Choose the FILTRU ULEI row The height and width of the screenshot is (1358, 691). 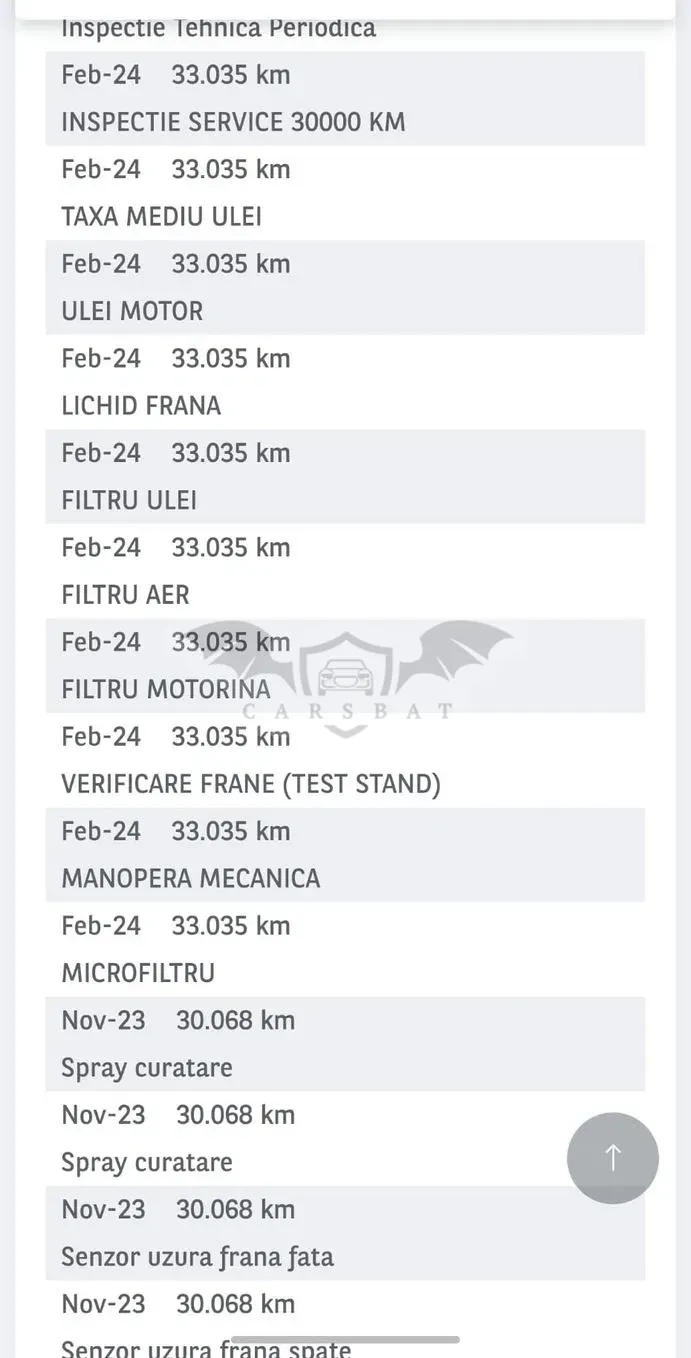(345, 476)
